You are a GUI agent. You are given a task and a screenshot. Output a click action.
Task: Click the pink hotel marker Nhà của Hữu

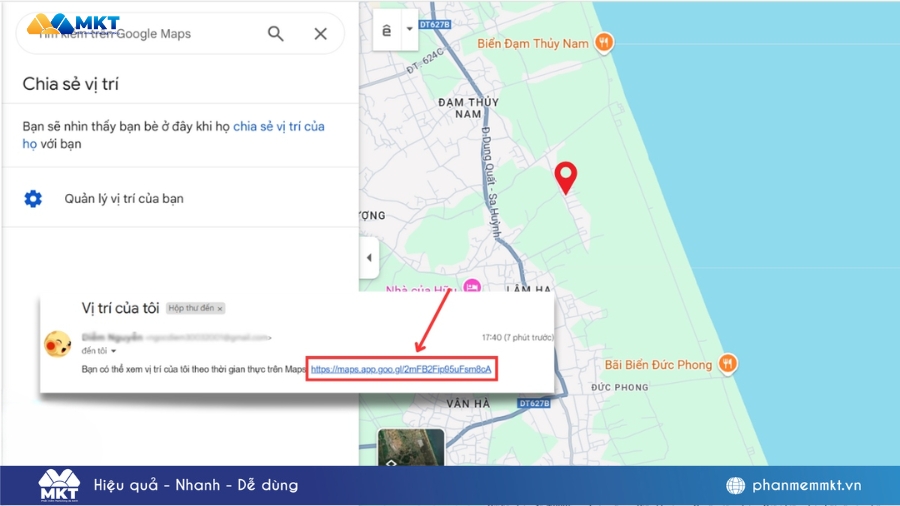point(471,286)
